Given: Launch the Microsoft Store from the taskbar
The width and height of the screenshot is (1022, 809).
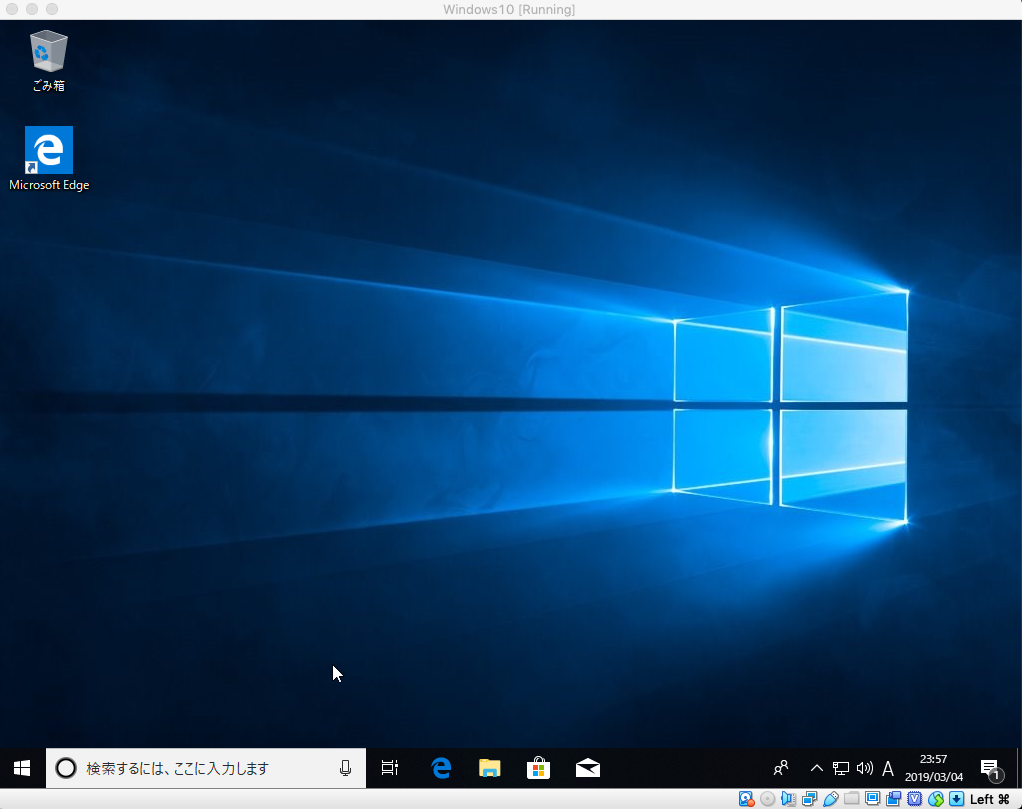Looking at the screenshot, I should (538, 768).
